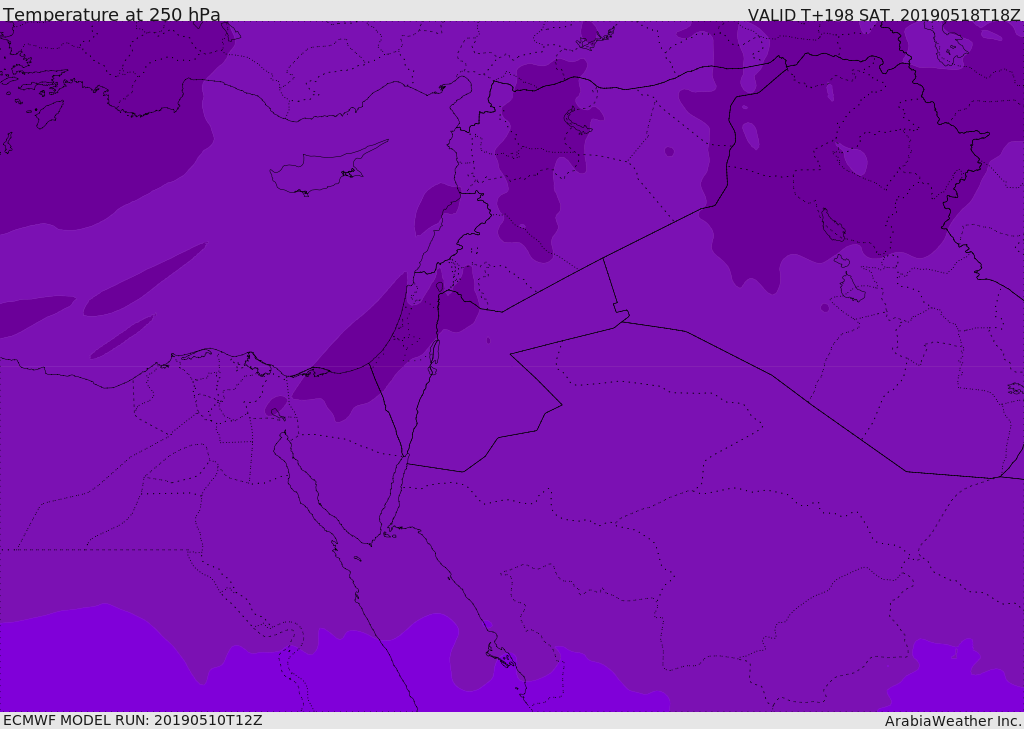Click the 'VALID T+198 SAT. 20190518T18Z' timestamp
The width and height of the screenshot is (1024, 729).
click(x=884, y=14)
